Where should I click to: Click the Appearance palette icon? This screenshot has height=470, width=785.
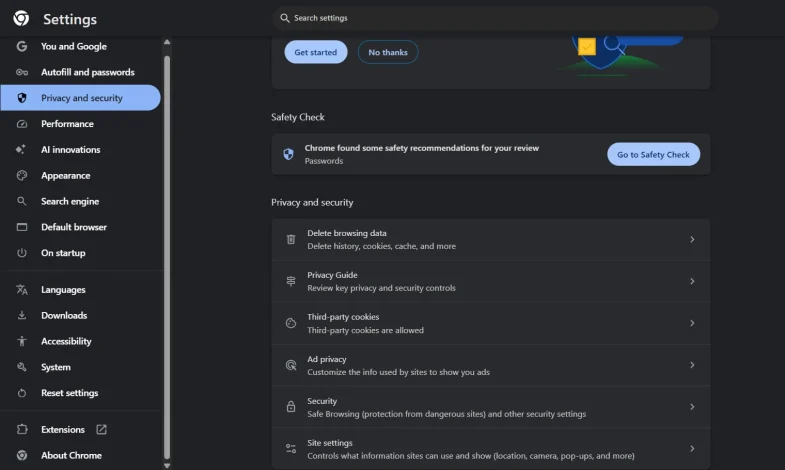pyautogui.click(x=22, y=176)
